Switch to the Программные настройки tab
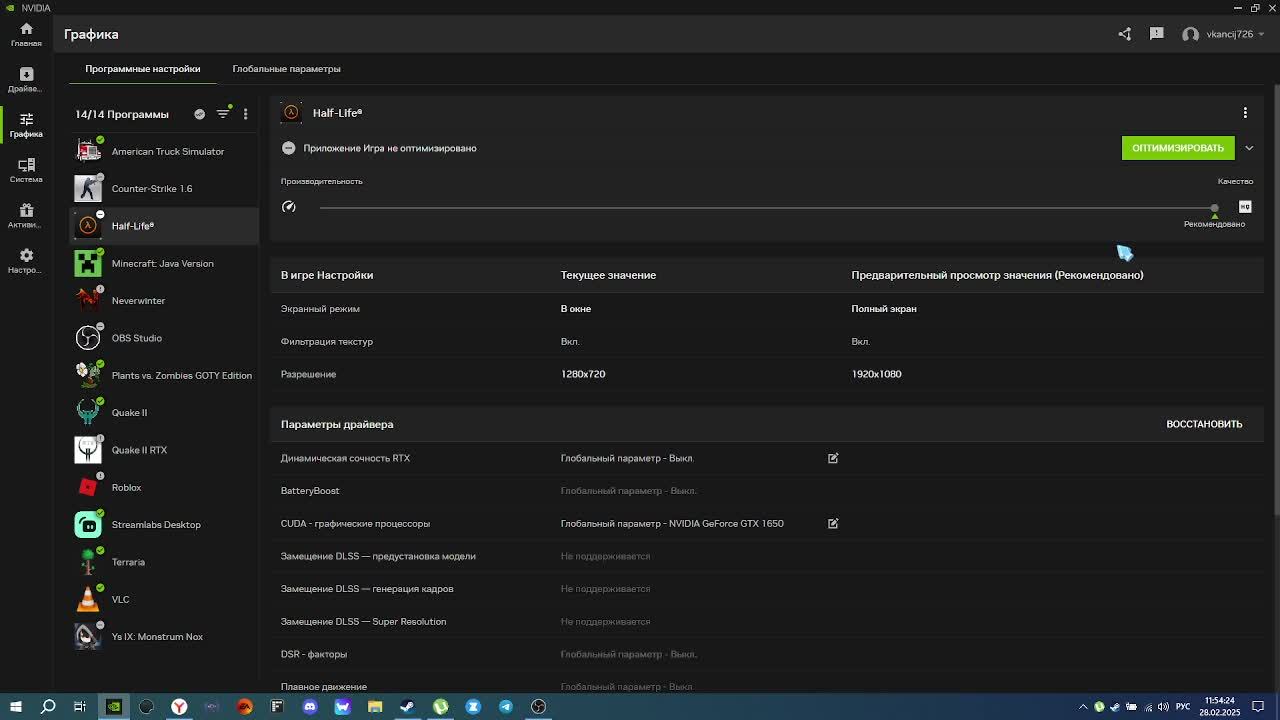The width and height of the screenshot is (1280, 720). pos(143,69)
